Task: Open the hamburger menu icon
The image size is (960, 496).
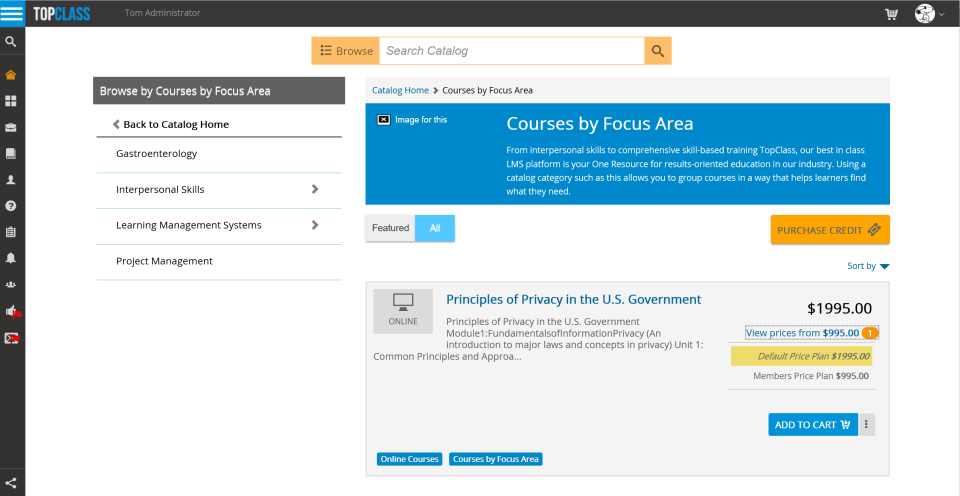Action: point(12,13)
